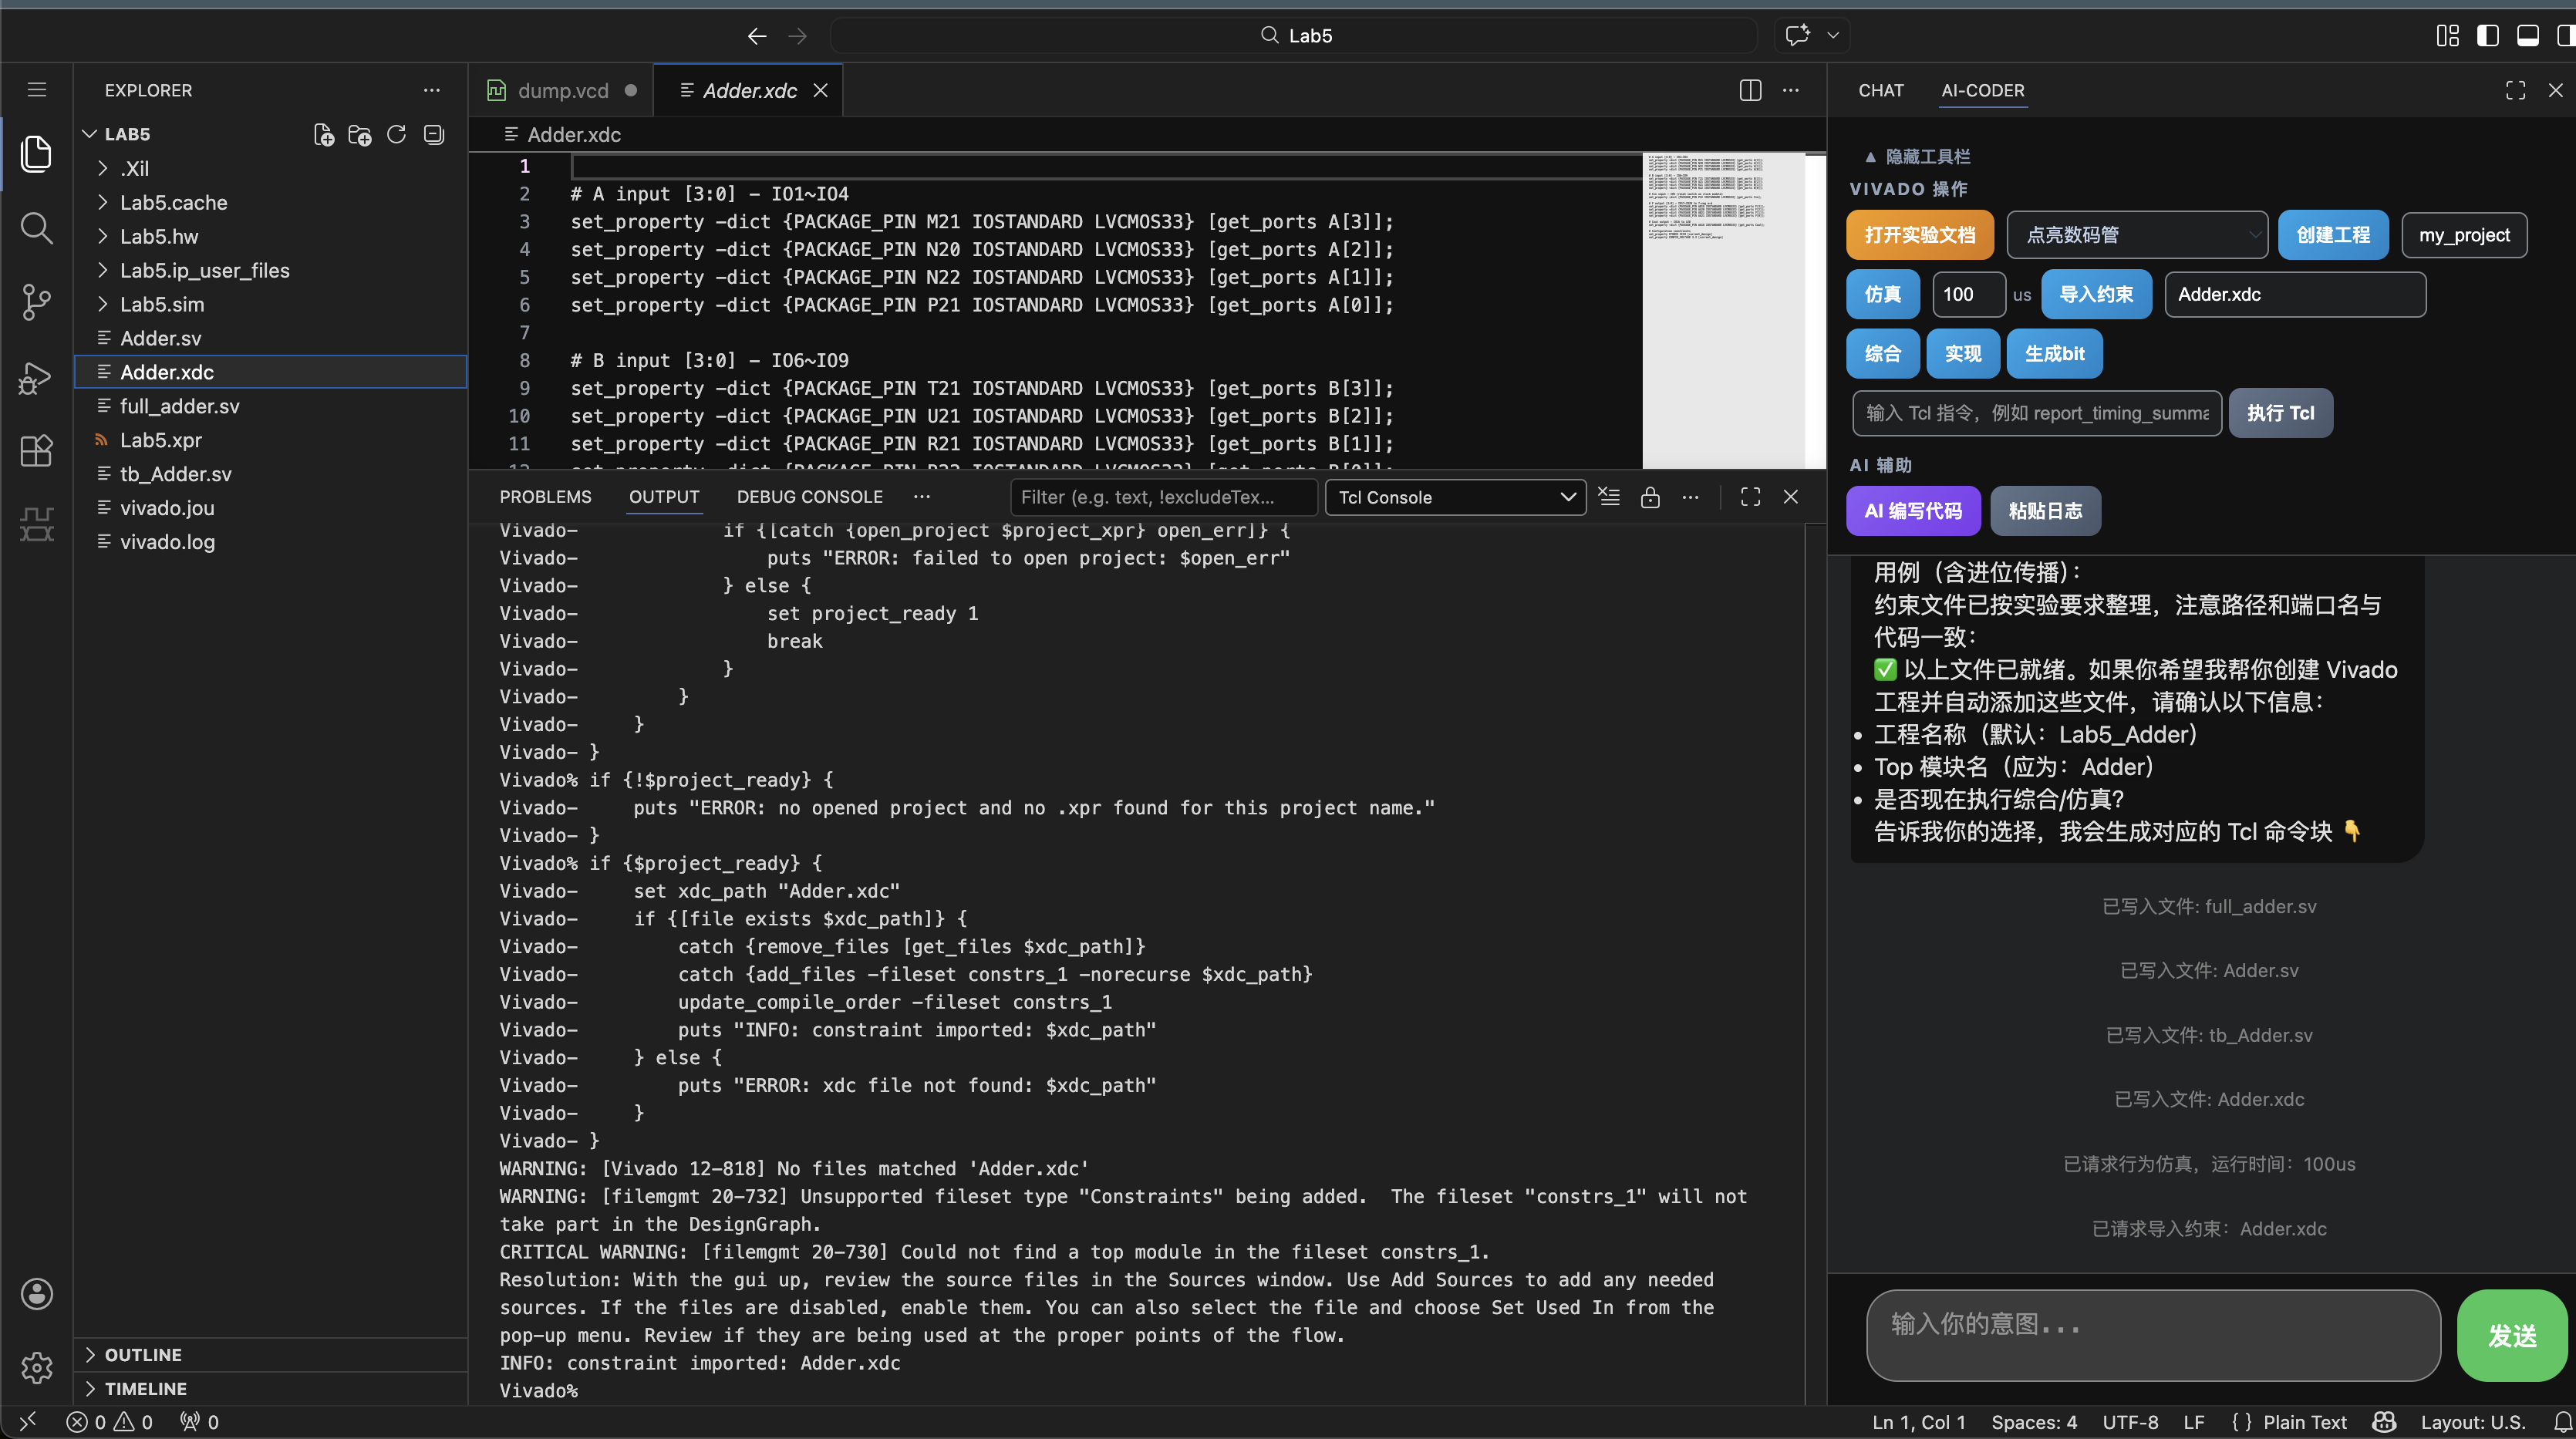
Task: Switch to the CHAT tab
Action: click(x=1881, y=90)
